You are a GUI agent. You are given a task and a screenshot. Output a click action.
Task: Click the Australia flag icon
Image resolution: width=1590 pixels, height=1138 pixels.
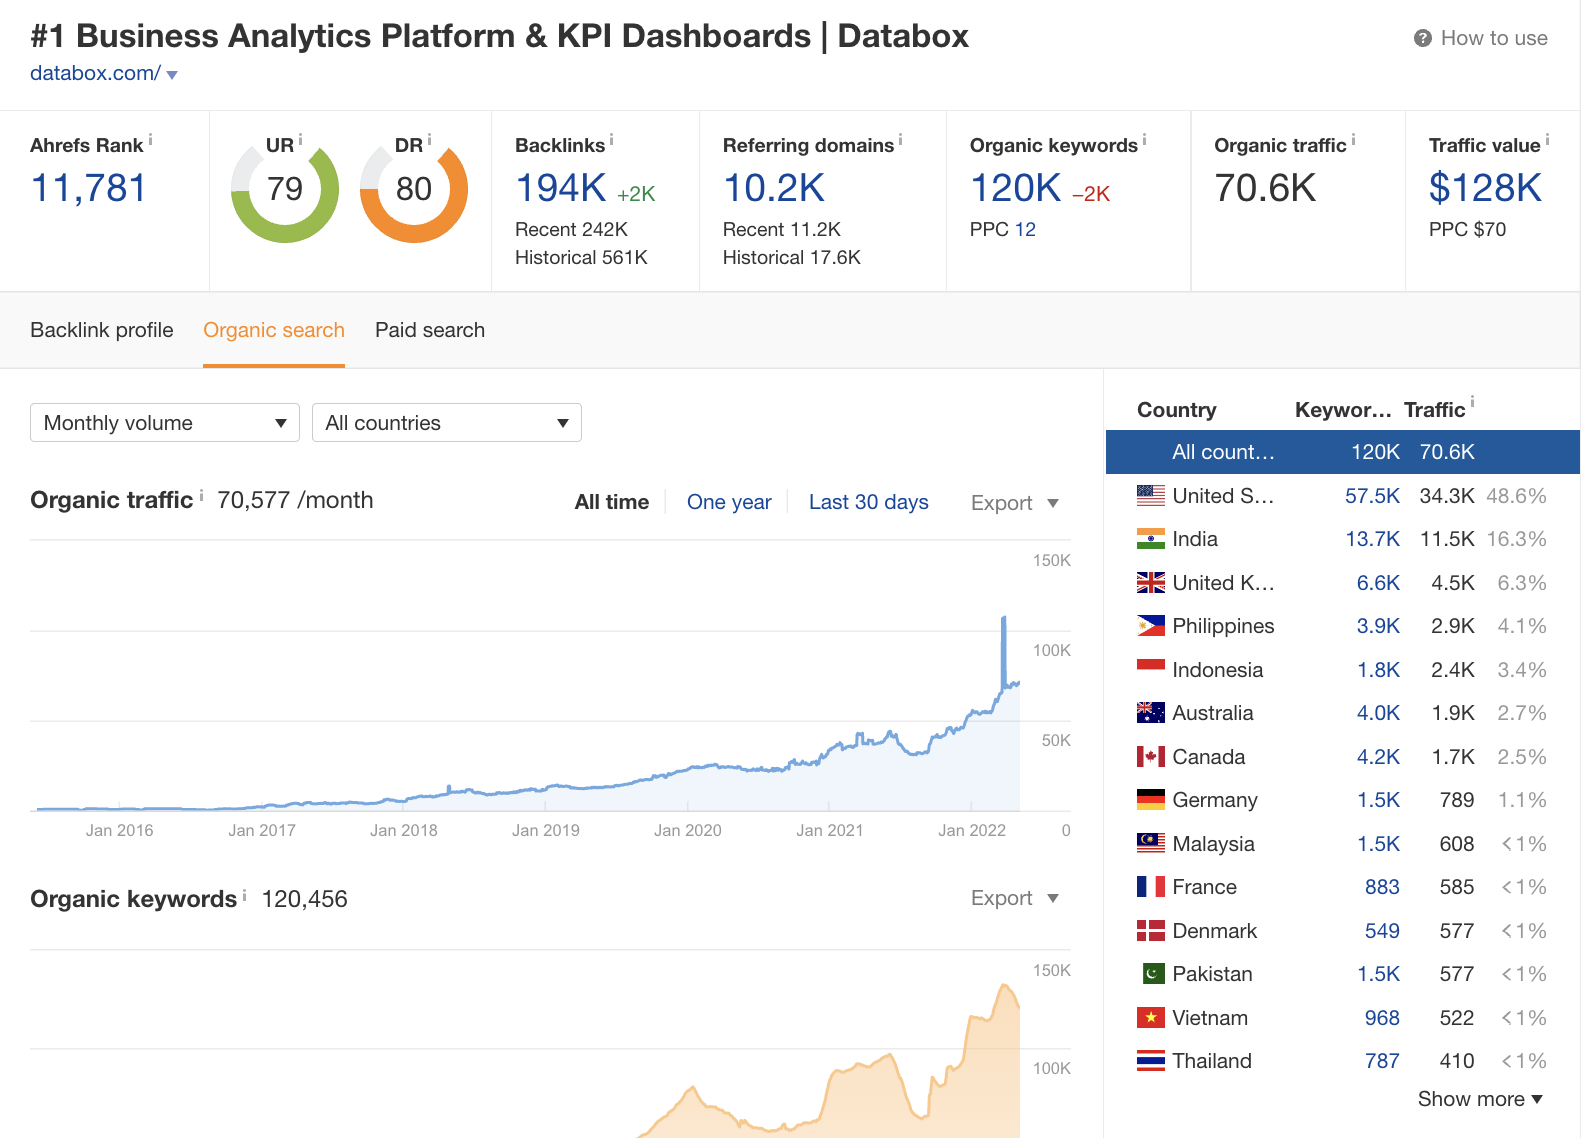[x=1151, y=713]
